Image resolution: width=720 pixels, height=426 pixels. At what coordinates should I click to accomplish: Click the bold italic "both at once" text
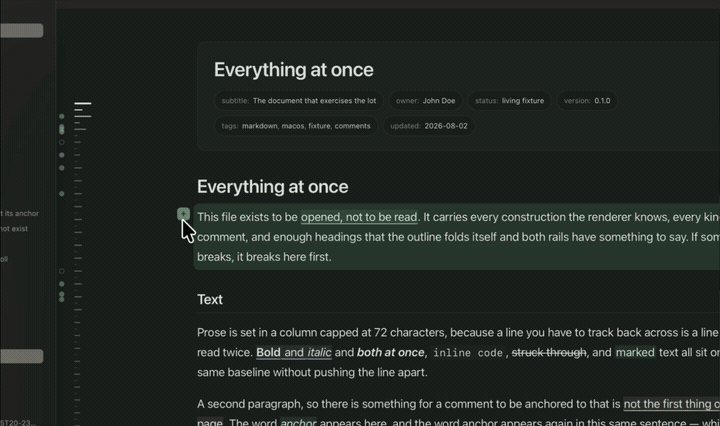(x=391, y=352)
